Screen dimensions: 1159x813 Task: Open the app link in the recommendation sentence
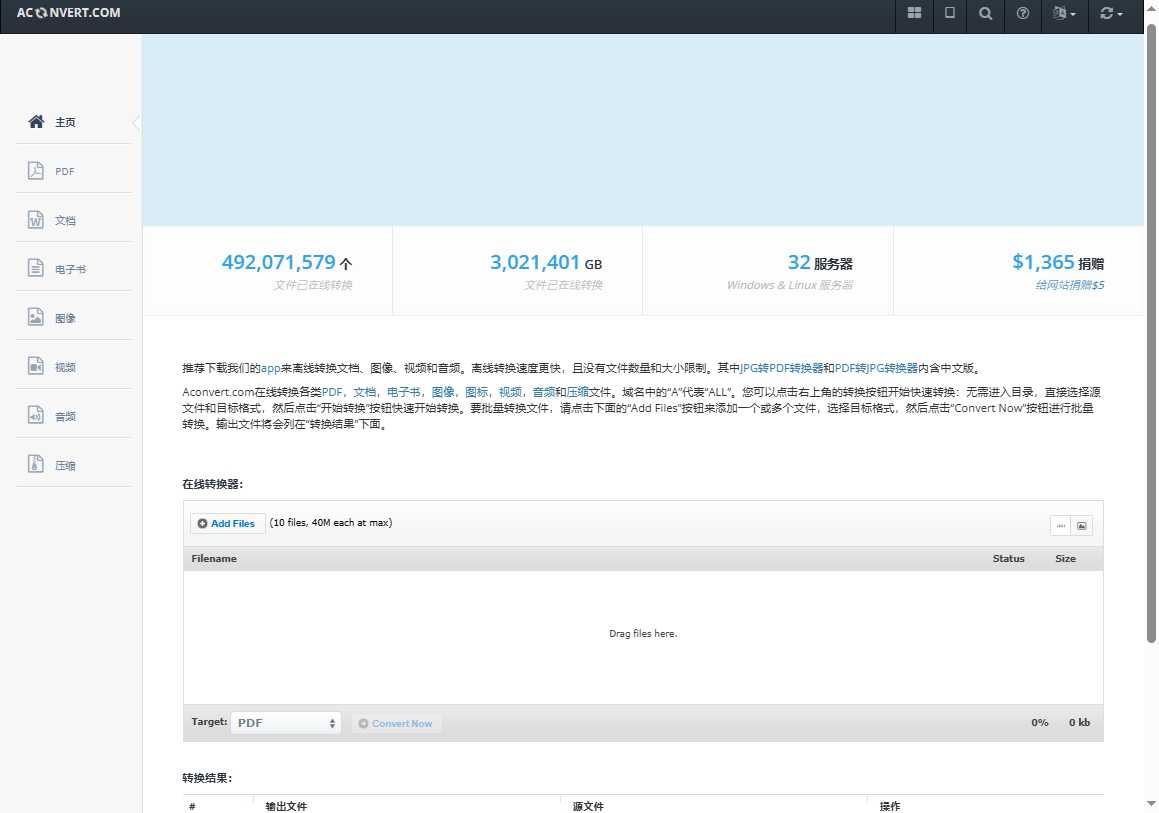(271, 368)
